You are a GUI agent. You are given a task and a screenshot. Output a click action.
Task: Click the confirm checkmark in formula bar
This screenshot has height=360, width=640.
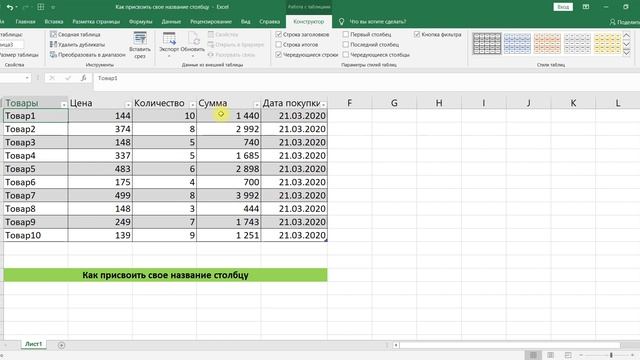[68, 78]
